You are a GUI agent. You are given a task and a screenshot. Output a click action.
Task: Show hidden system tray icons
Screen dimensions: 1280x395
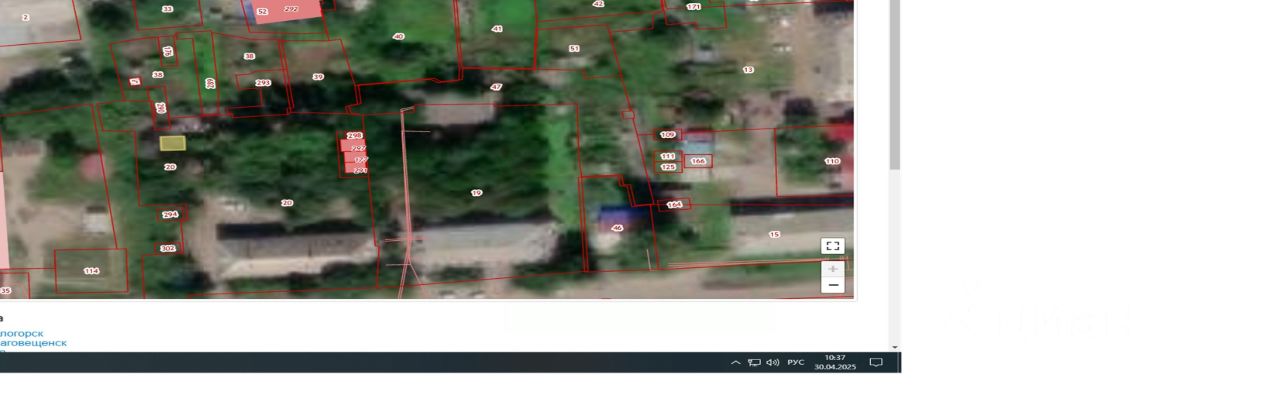click(x=736, y=362)
